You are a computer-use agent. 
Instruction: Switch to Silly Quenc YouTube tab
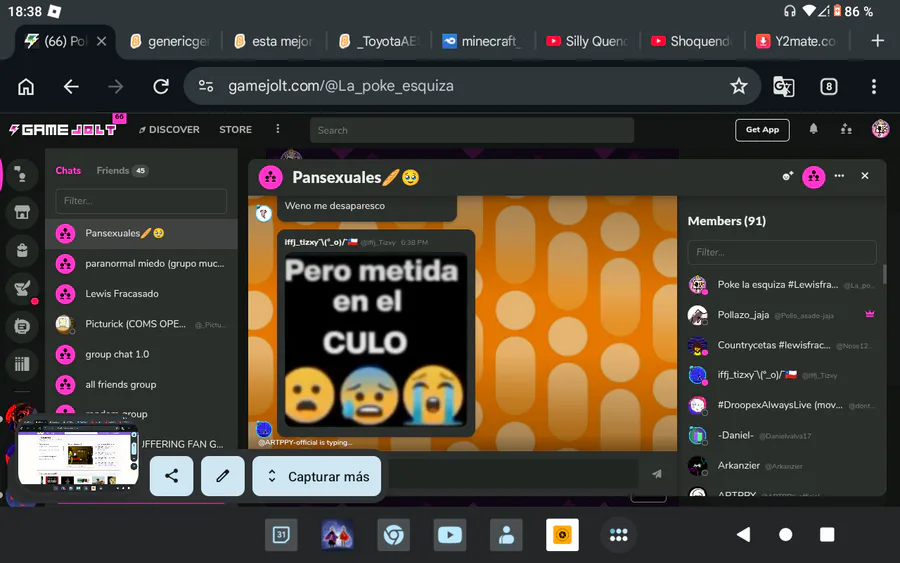pos(587,41)
